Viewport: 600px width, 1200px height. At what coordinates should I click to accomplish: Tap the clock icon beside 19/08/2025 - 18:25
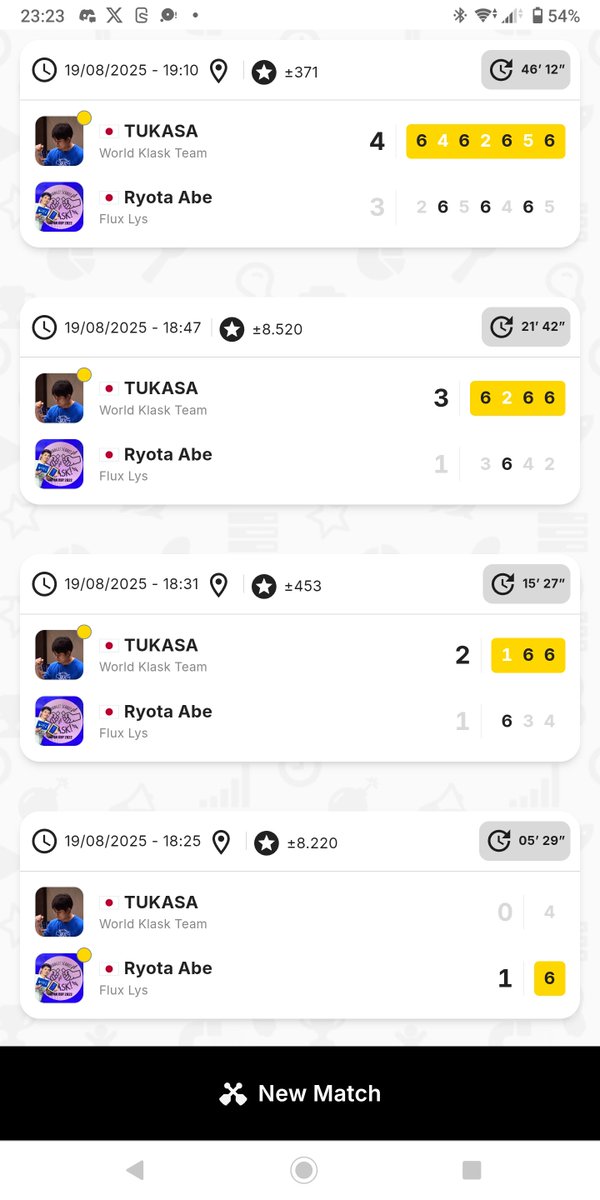[x=44, y=841]
